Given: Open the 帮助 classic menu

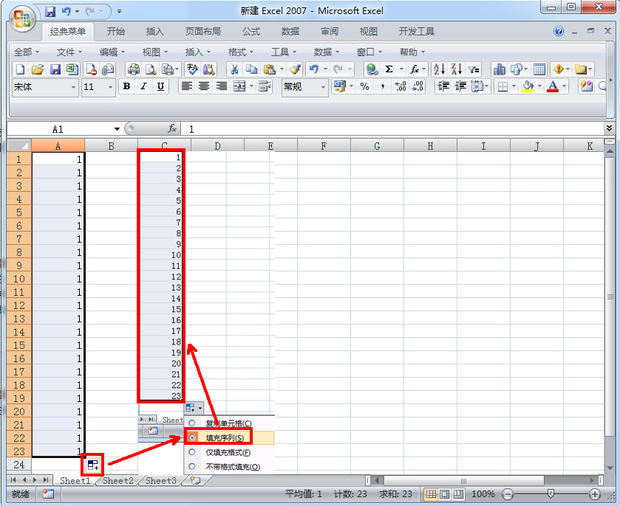Looking at the screenshot, I should [x=412, y=52].
